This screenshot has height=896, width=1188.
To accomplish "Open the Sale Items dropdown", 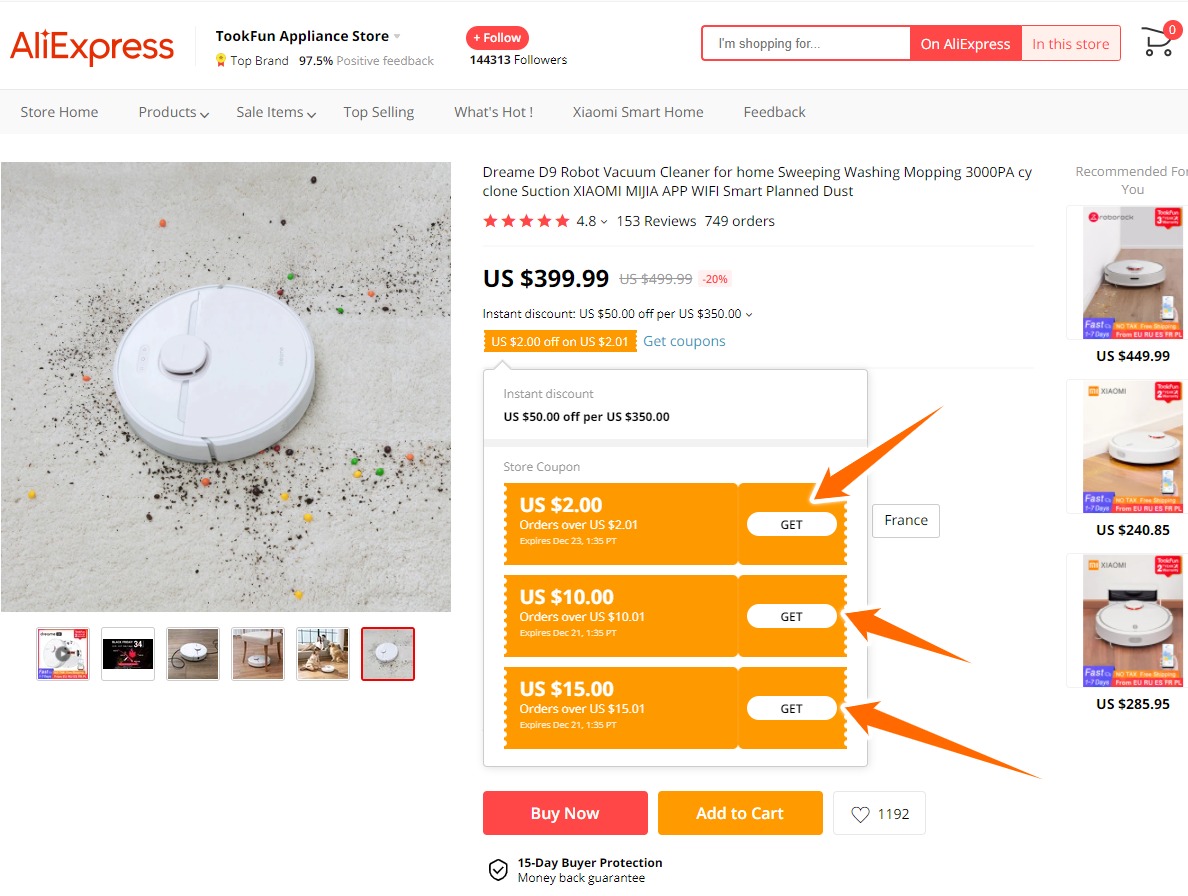I will pos(276,112).
